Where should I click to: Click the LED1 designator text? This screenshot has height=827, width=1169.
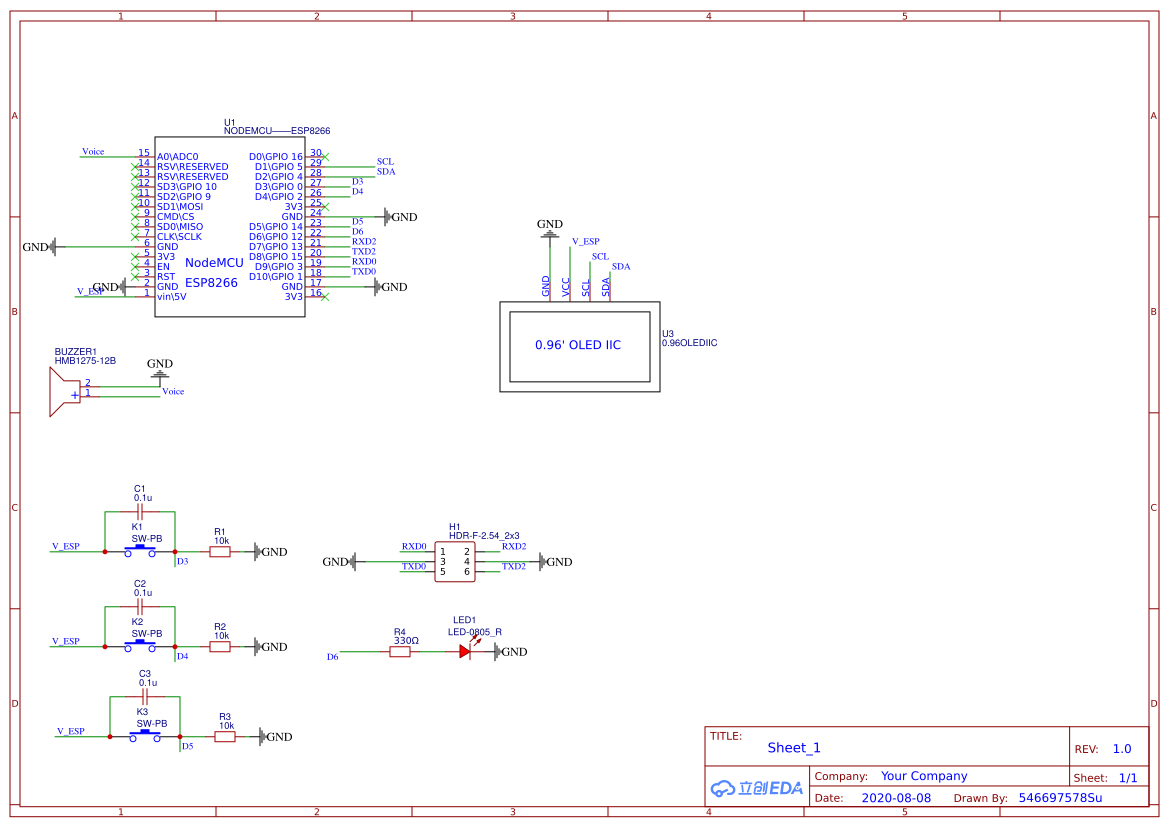[x=464, y=620]
